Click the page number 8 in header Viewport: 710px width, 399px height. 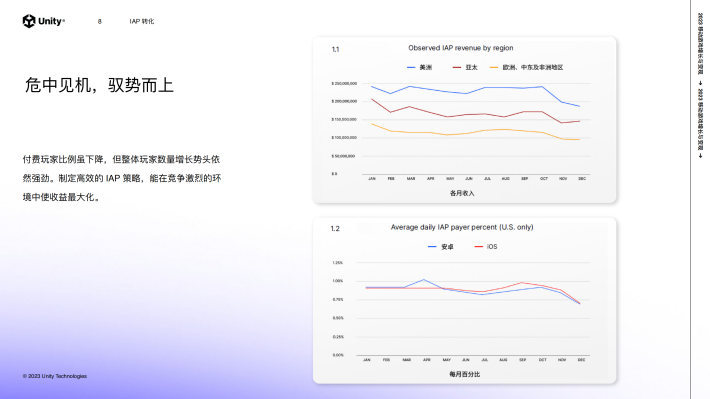(x=100, y=21)
